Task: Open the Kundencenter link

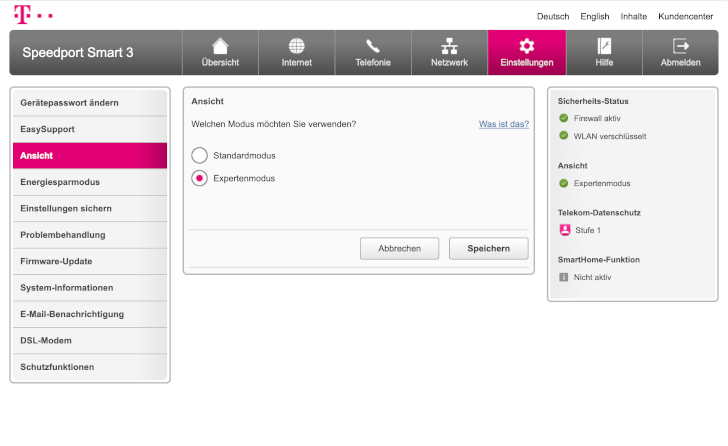Action: point(685,16)
